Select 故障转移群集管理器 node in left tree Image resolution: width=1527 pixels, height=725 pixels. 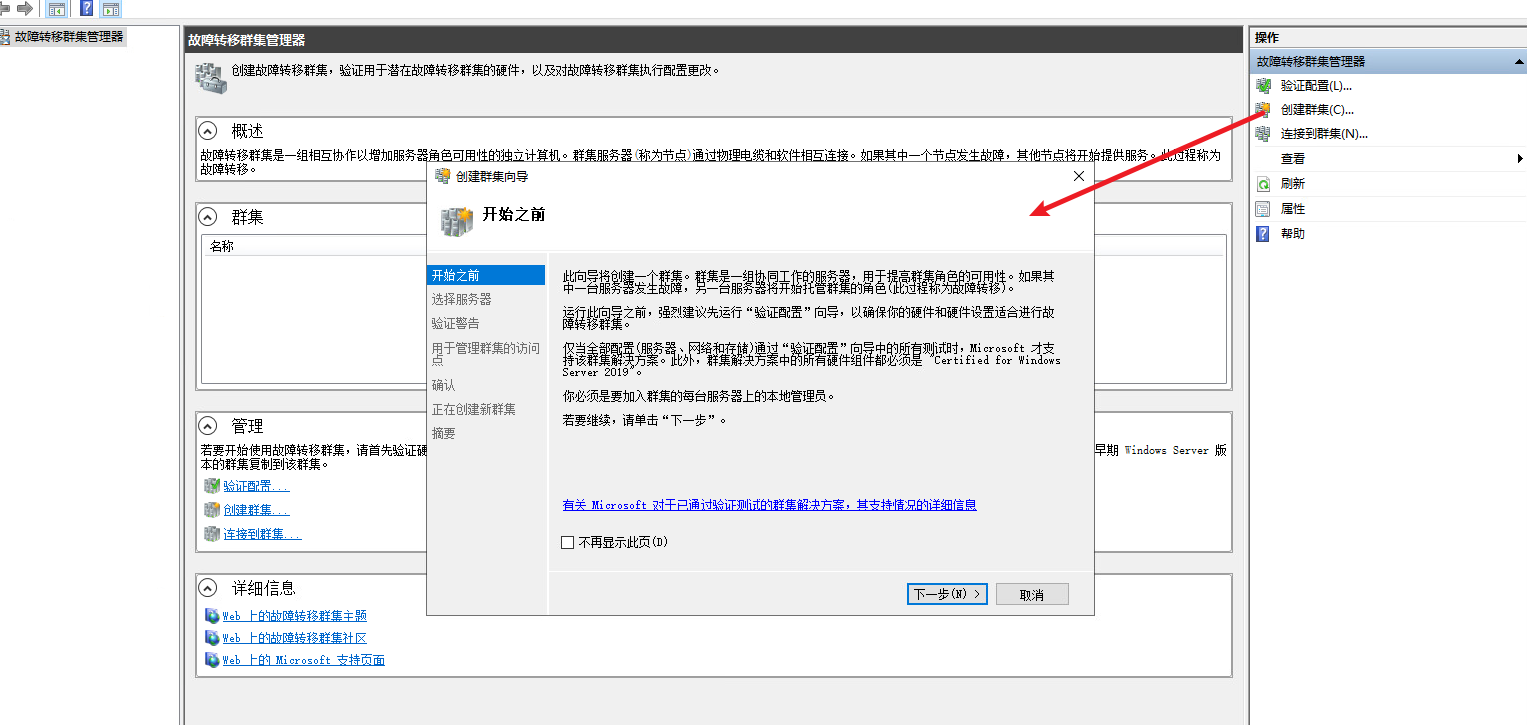click(68, 36)
